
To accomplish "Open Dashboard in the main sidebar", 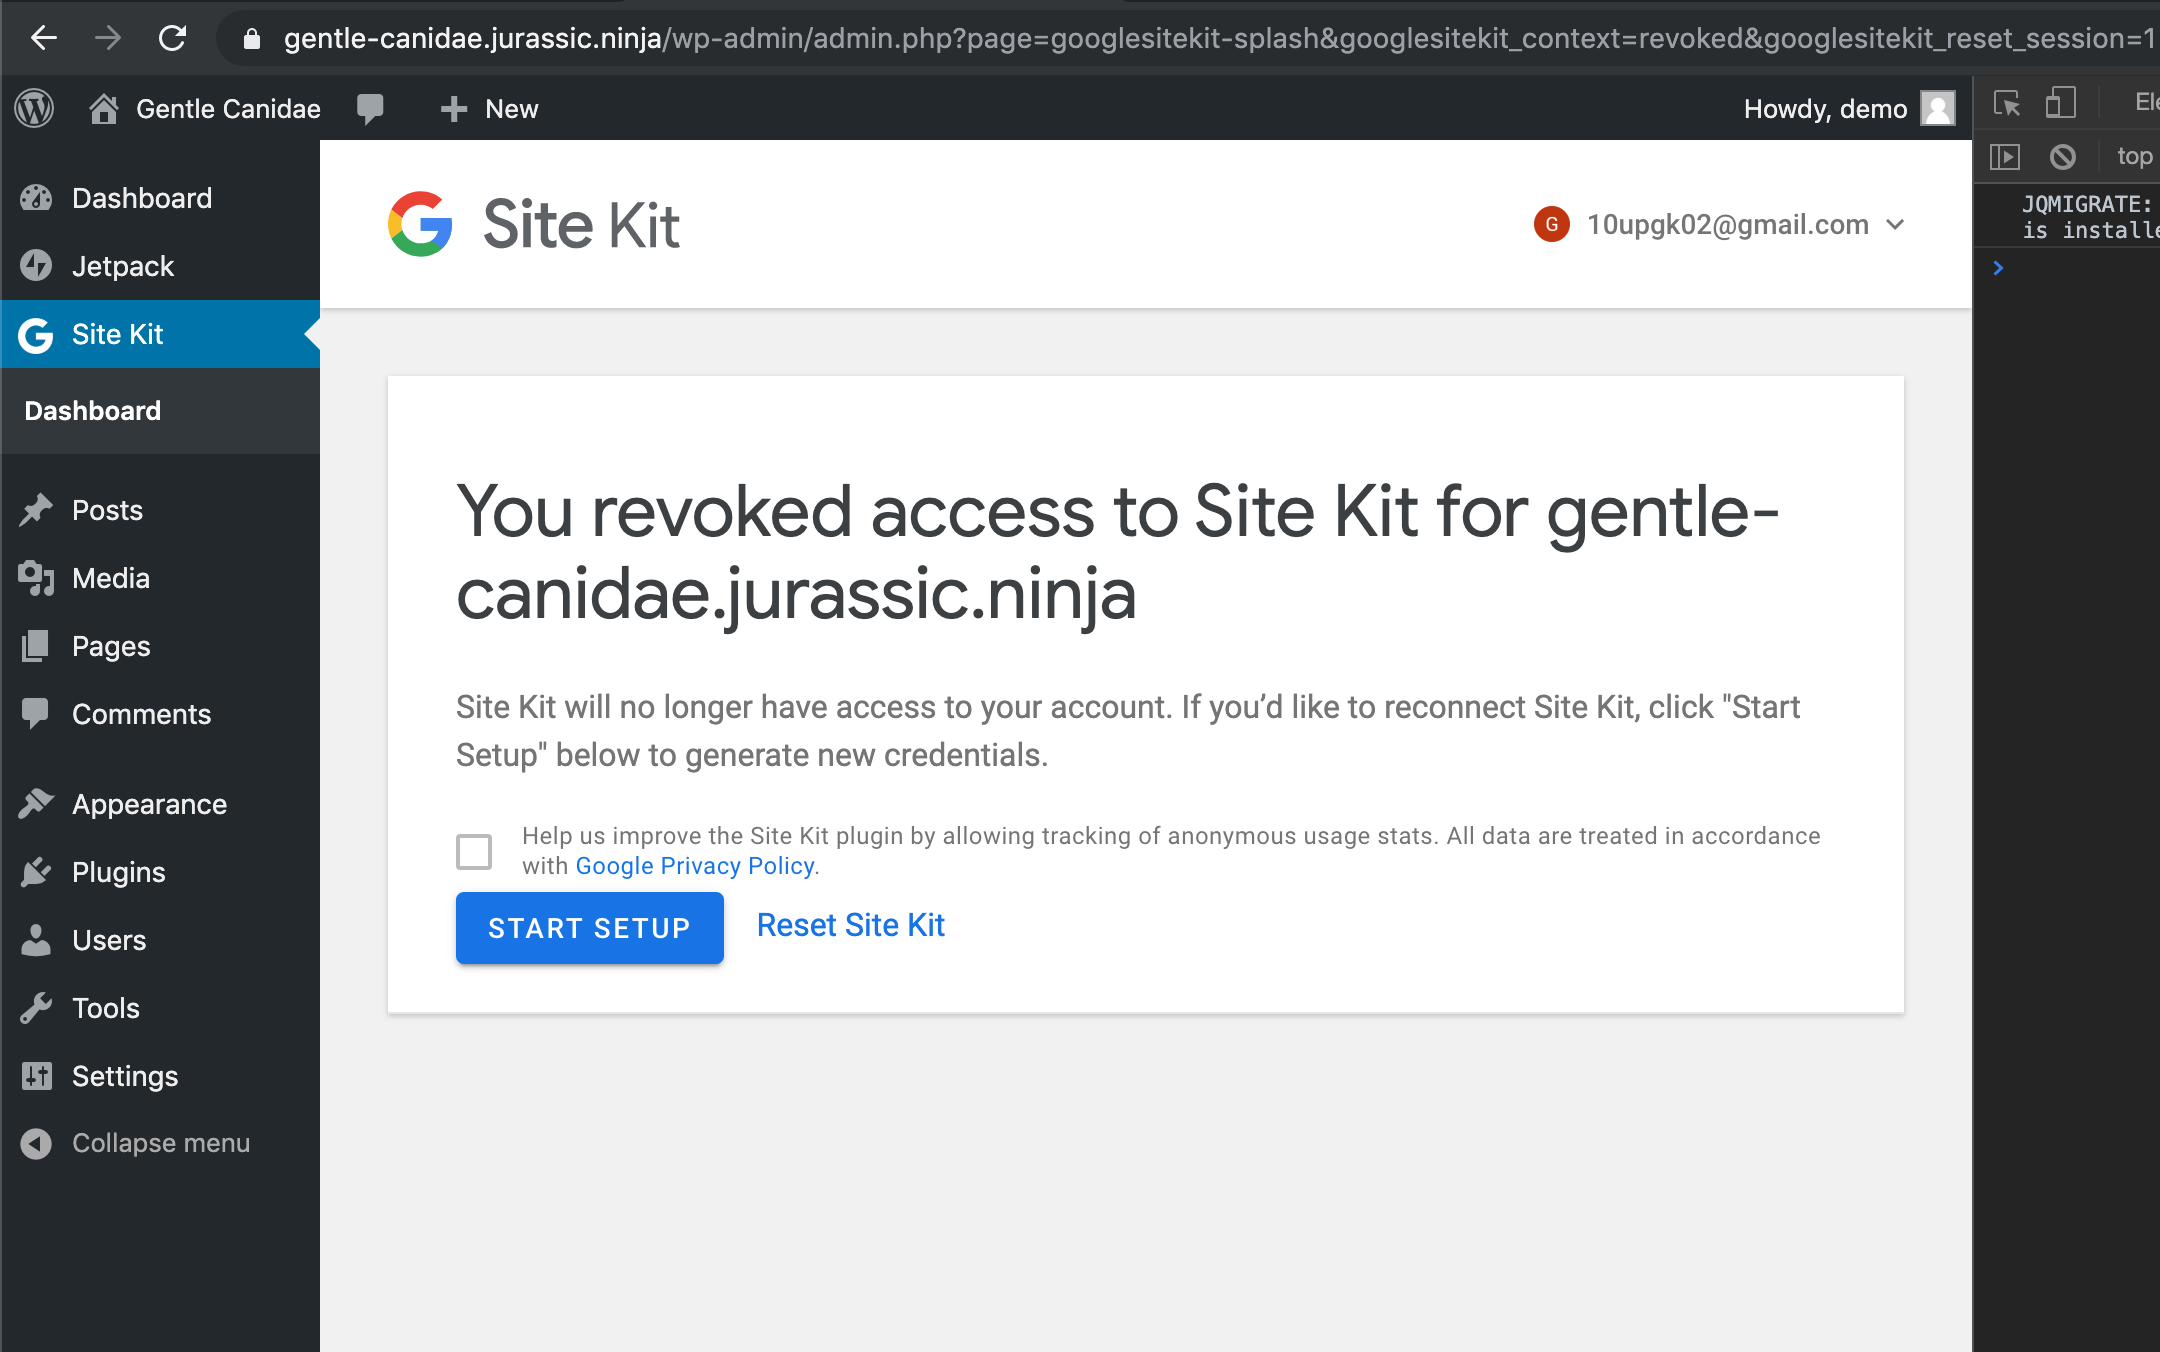I will coord(160,198).
